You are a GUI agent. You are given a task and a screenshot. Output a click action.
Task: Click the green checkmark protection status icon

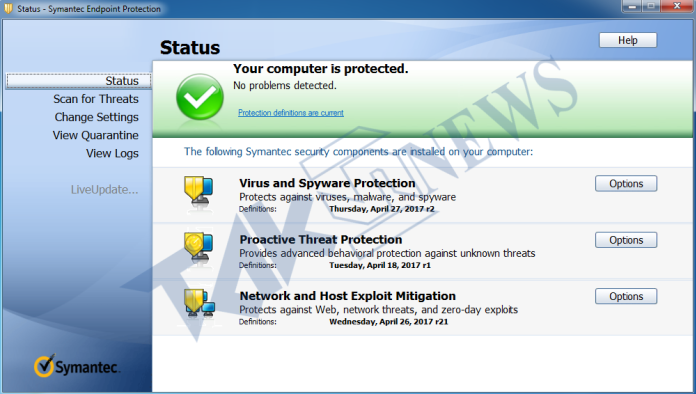point(200,97)
